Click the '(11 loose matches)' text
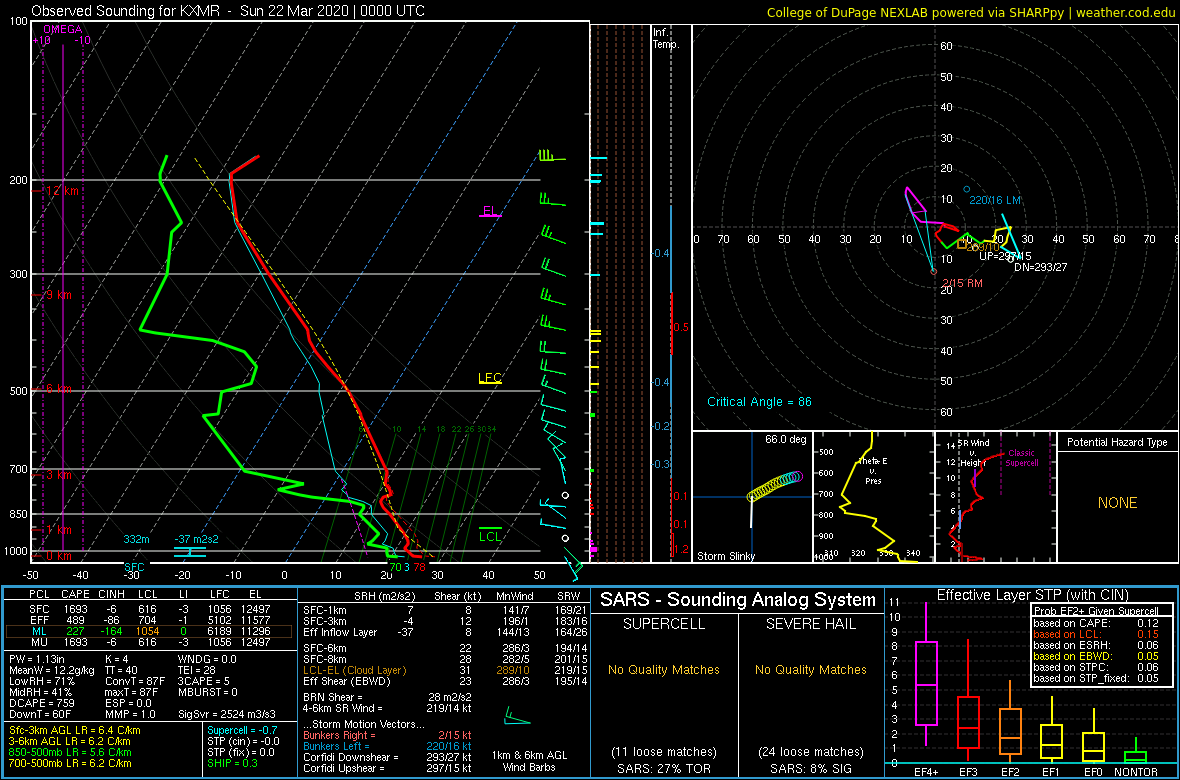Image resolution: width=1180 pixels, height=780 pixels. click(664, 751)
